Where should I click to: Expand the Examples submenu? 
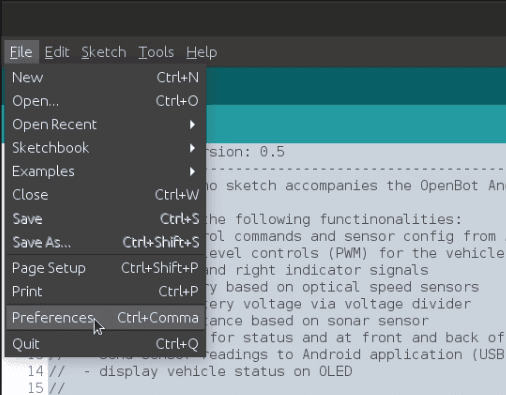coord(105,171)
